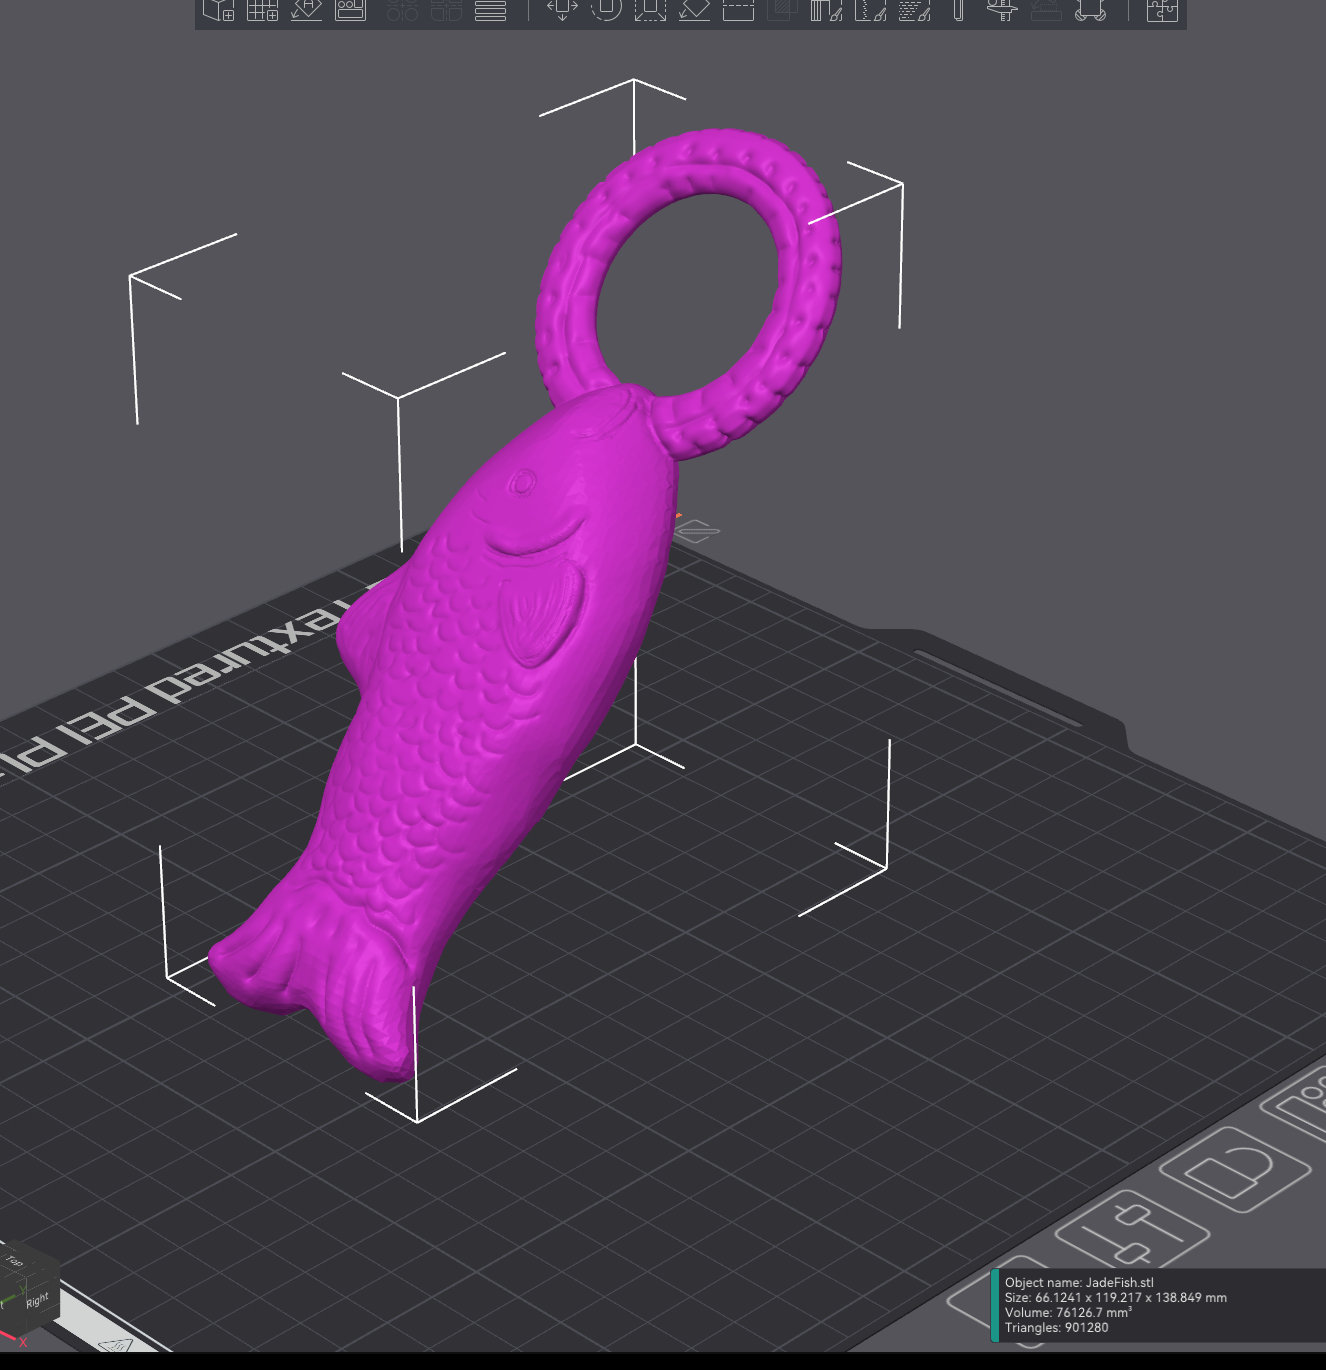Open the Cut tool
This screenshot has width=1326, height=1370.
pos(738,10)
